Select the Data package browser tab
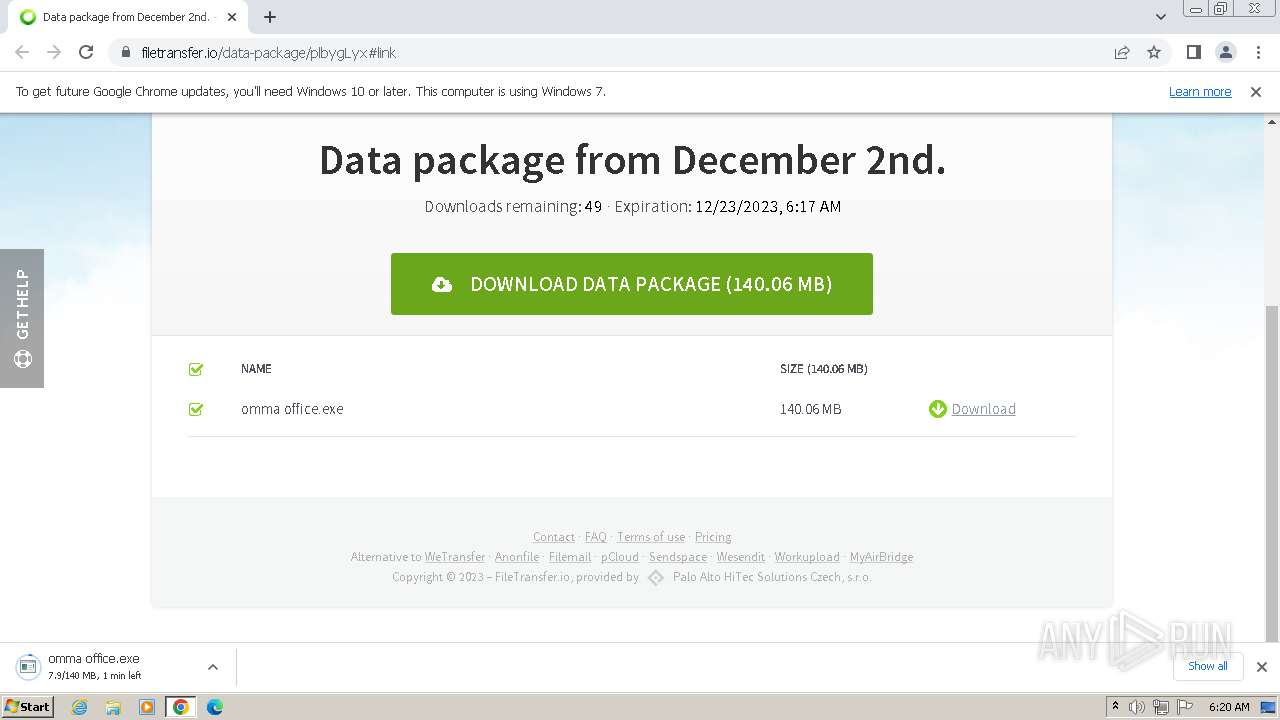This screenshot has height=720, width=1280. [125, 17]
